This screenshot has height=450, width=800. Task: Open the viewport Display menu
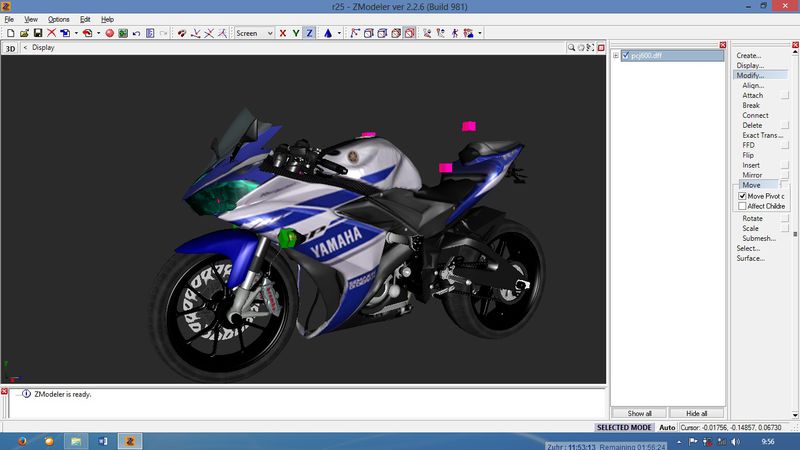[43, 47]
